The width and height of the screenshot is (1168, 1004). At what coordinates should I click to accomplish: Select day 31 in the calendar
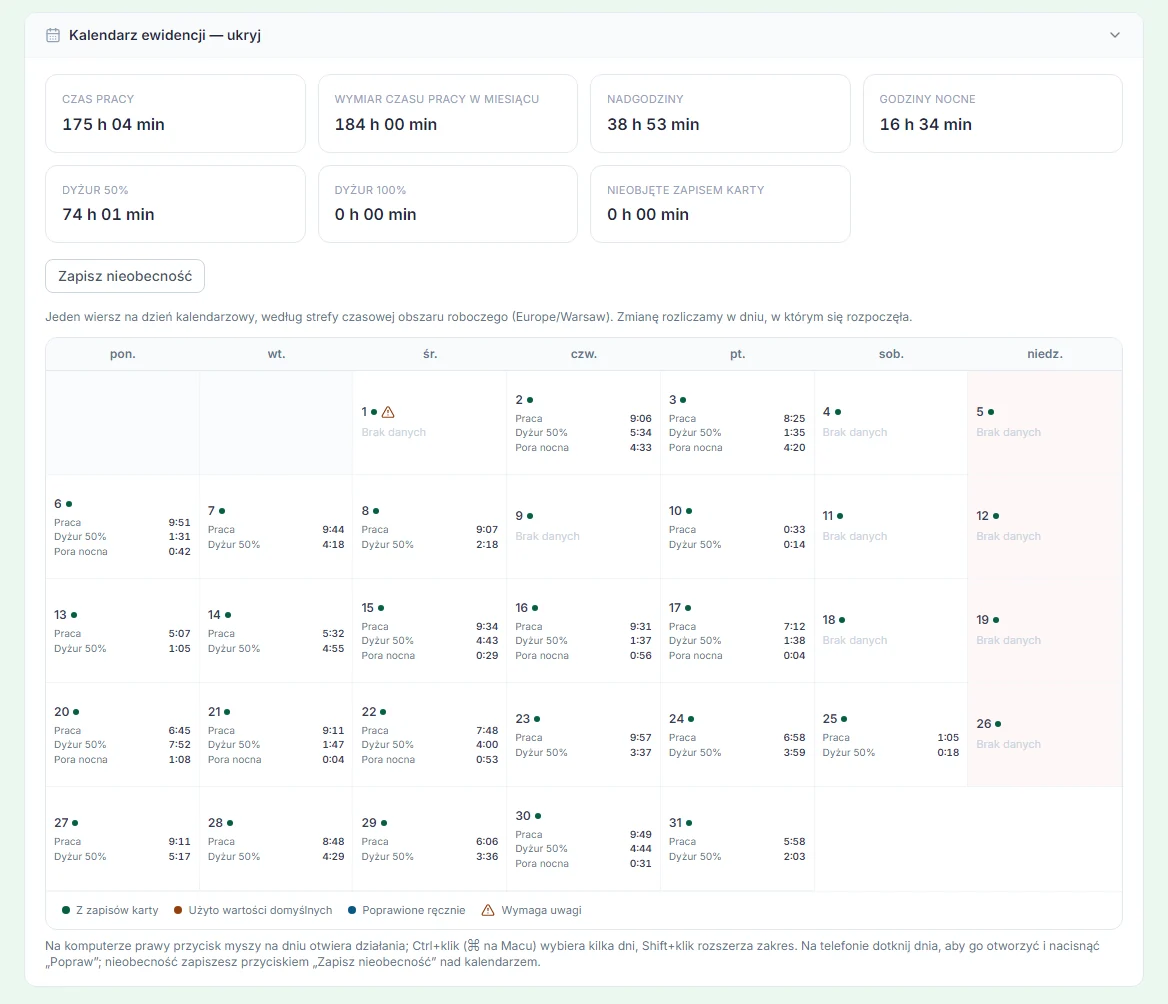coord(737,839)
